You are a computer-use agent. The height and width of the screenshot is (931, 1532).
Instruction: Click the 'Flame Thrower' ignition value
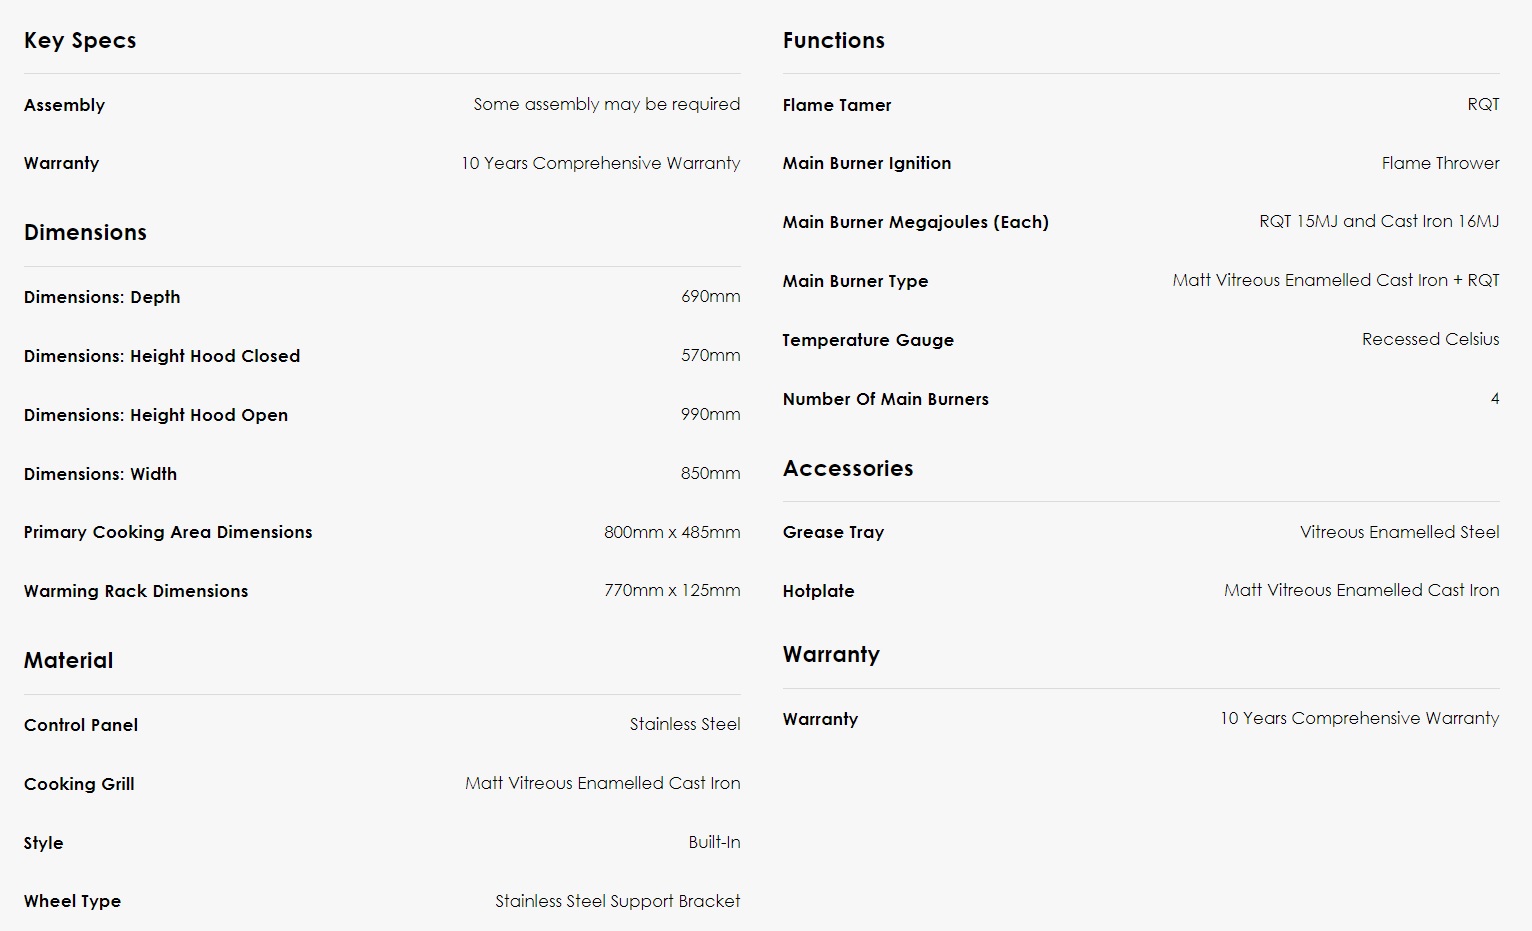click(1440, 163)
